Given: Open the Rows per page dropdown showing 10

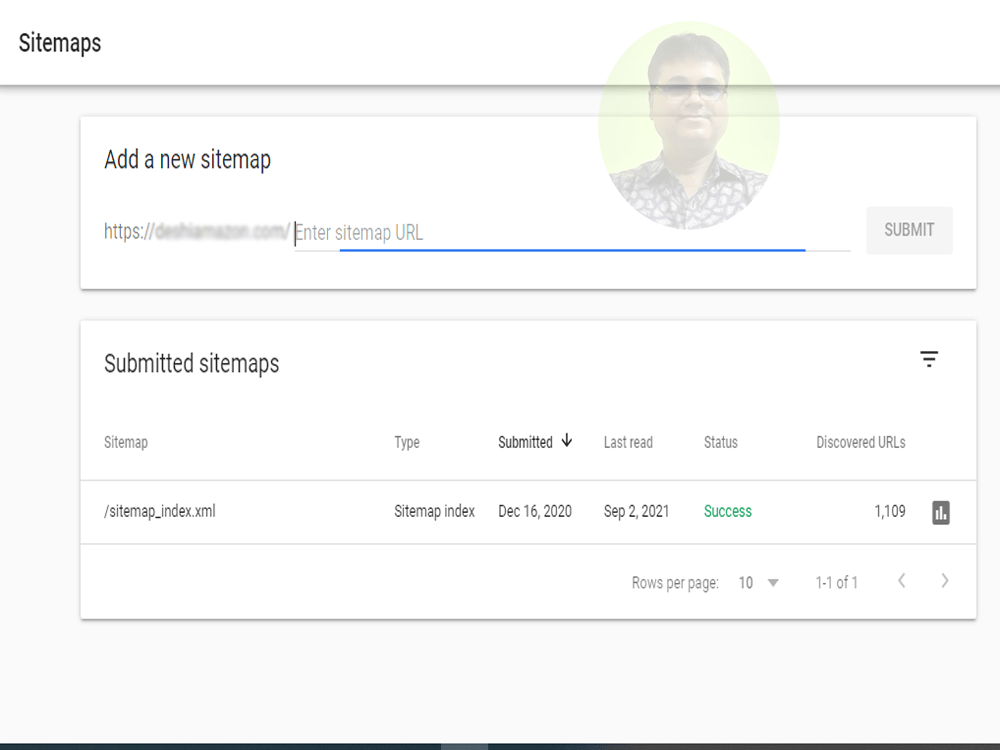Looking at the screenshot, I should tap(758, 582).
